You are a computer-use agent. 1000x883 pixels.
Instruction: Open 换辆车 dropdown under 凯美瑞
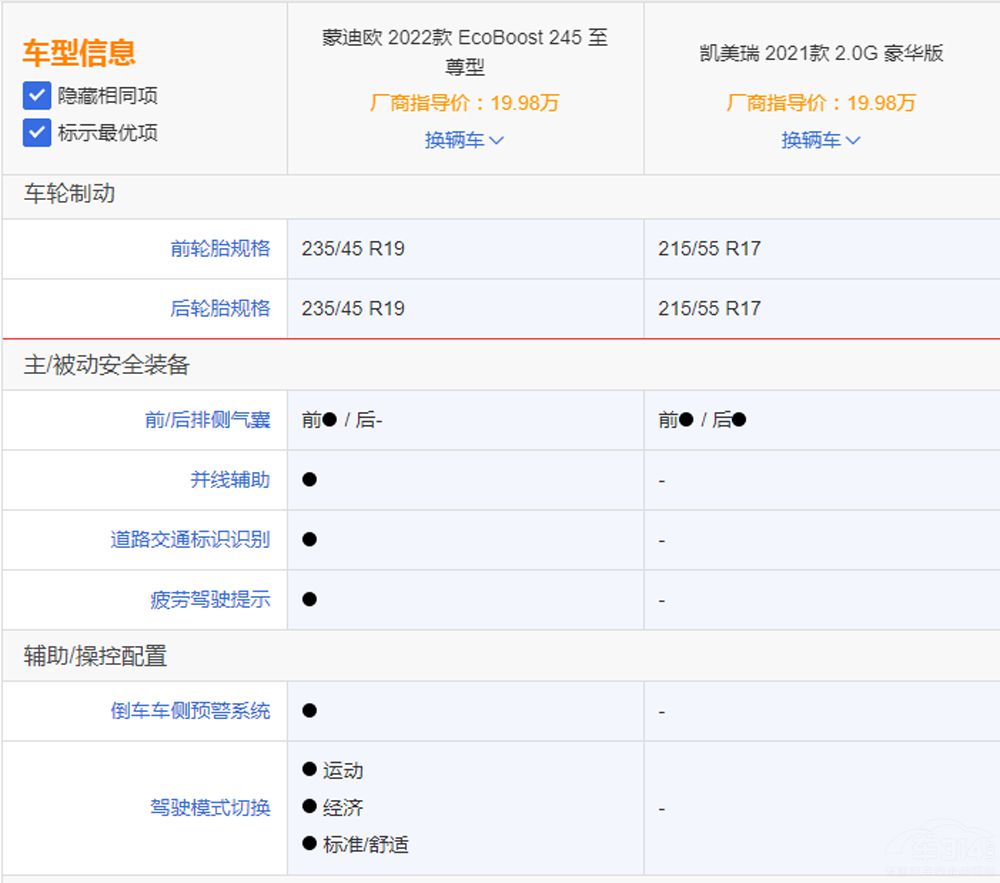click(x=820, y=140)
